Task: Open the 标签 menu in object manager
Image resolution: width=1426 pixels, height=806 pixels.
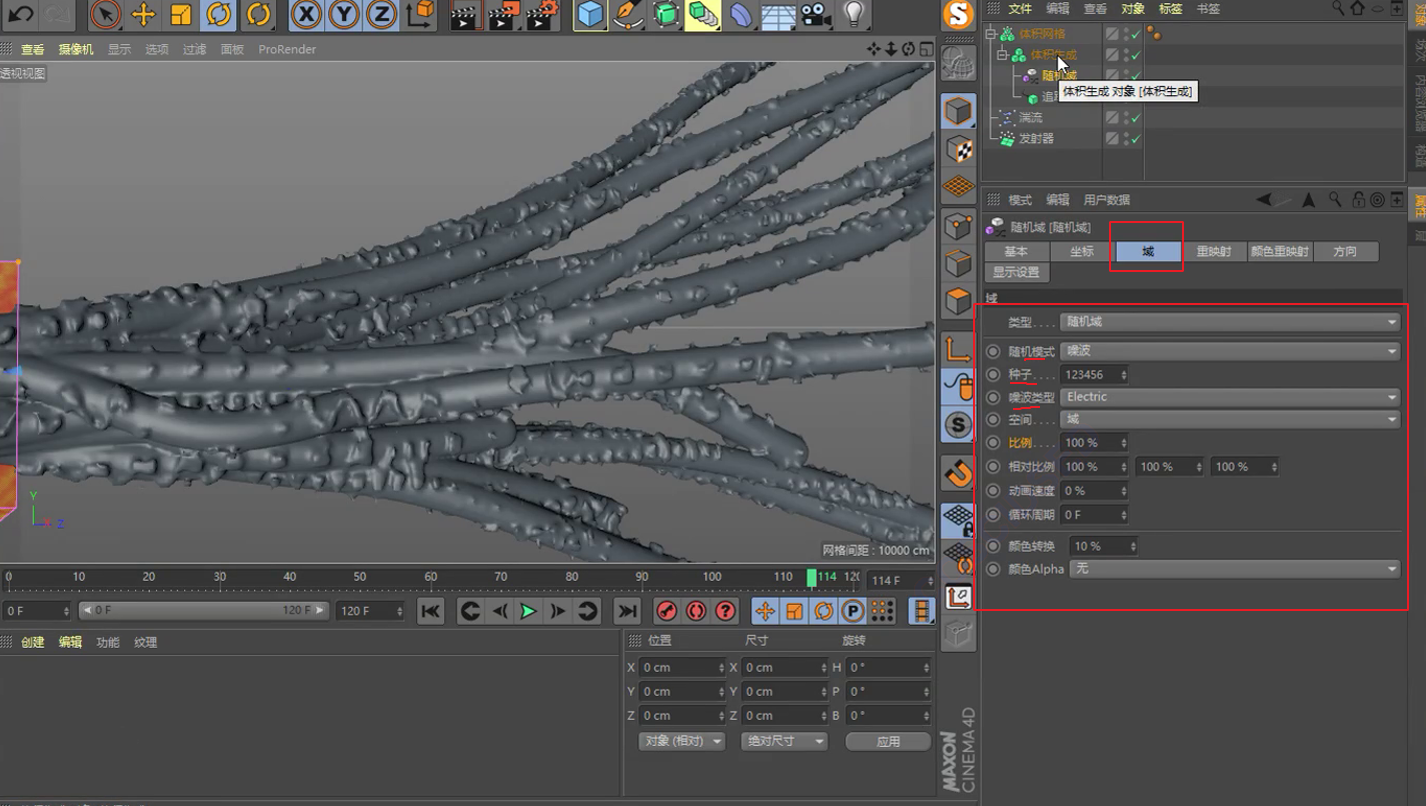Action: point(1171,9)
